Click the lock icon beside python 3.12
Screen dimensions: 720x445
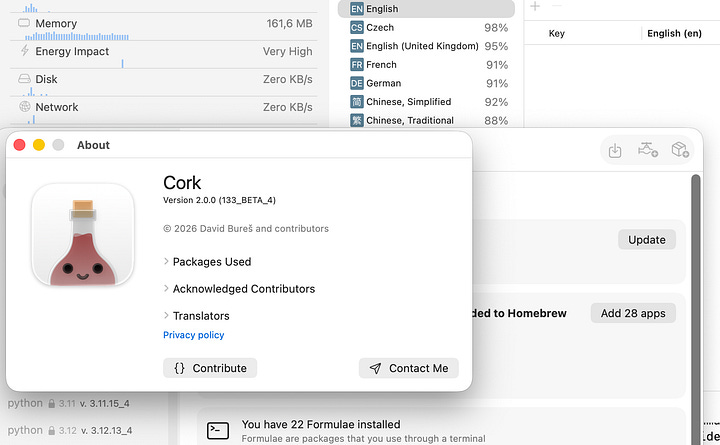pos(51,431)
